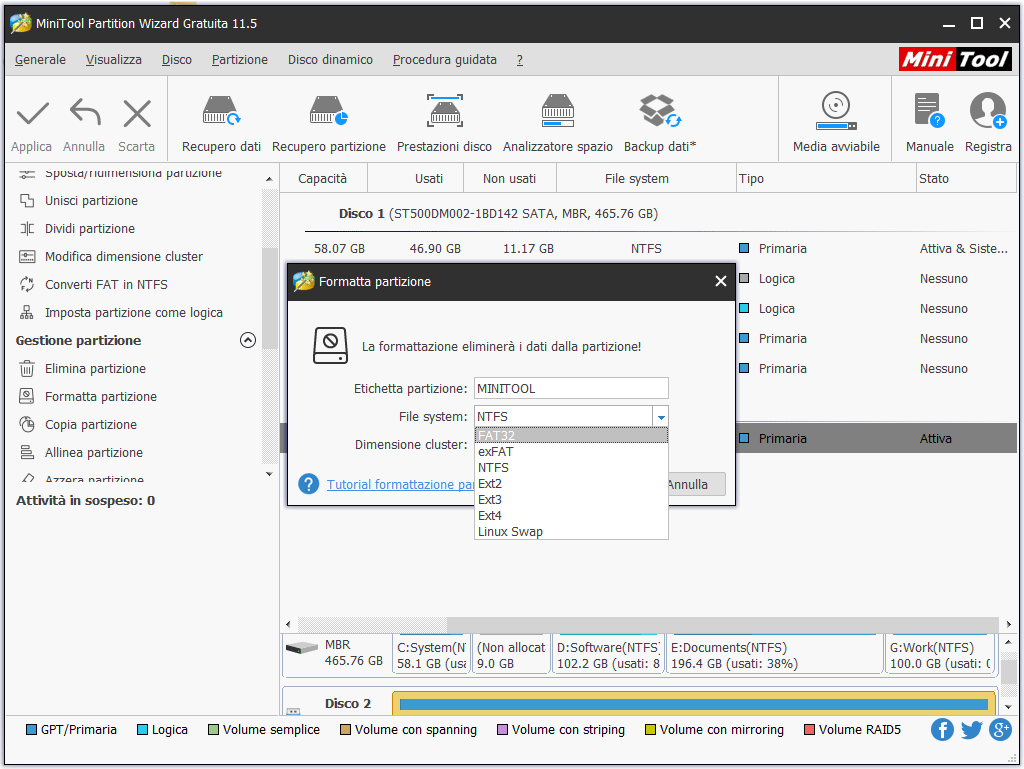Collapse the Gestione partizione section

pyautogui.click(x=248, y=340)
